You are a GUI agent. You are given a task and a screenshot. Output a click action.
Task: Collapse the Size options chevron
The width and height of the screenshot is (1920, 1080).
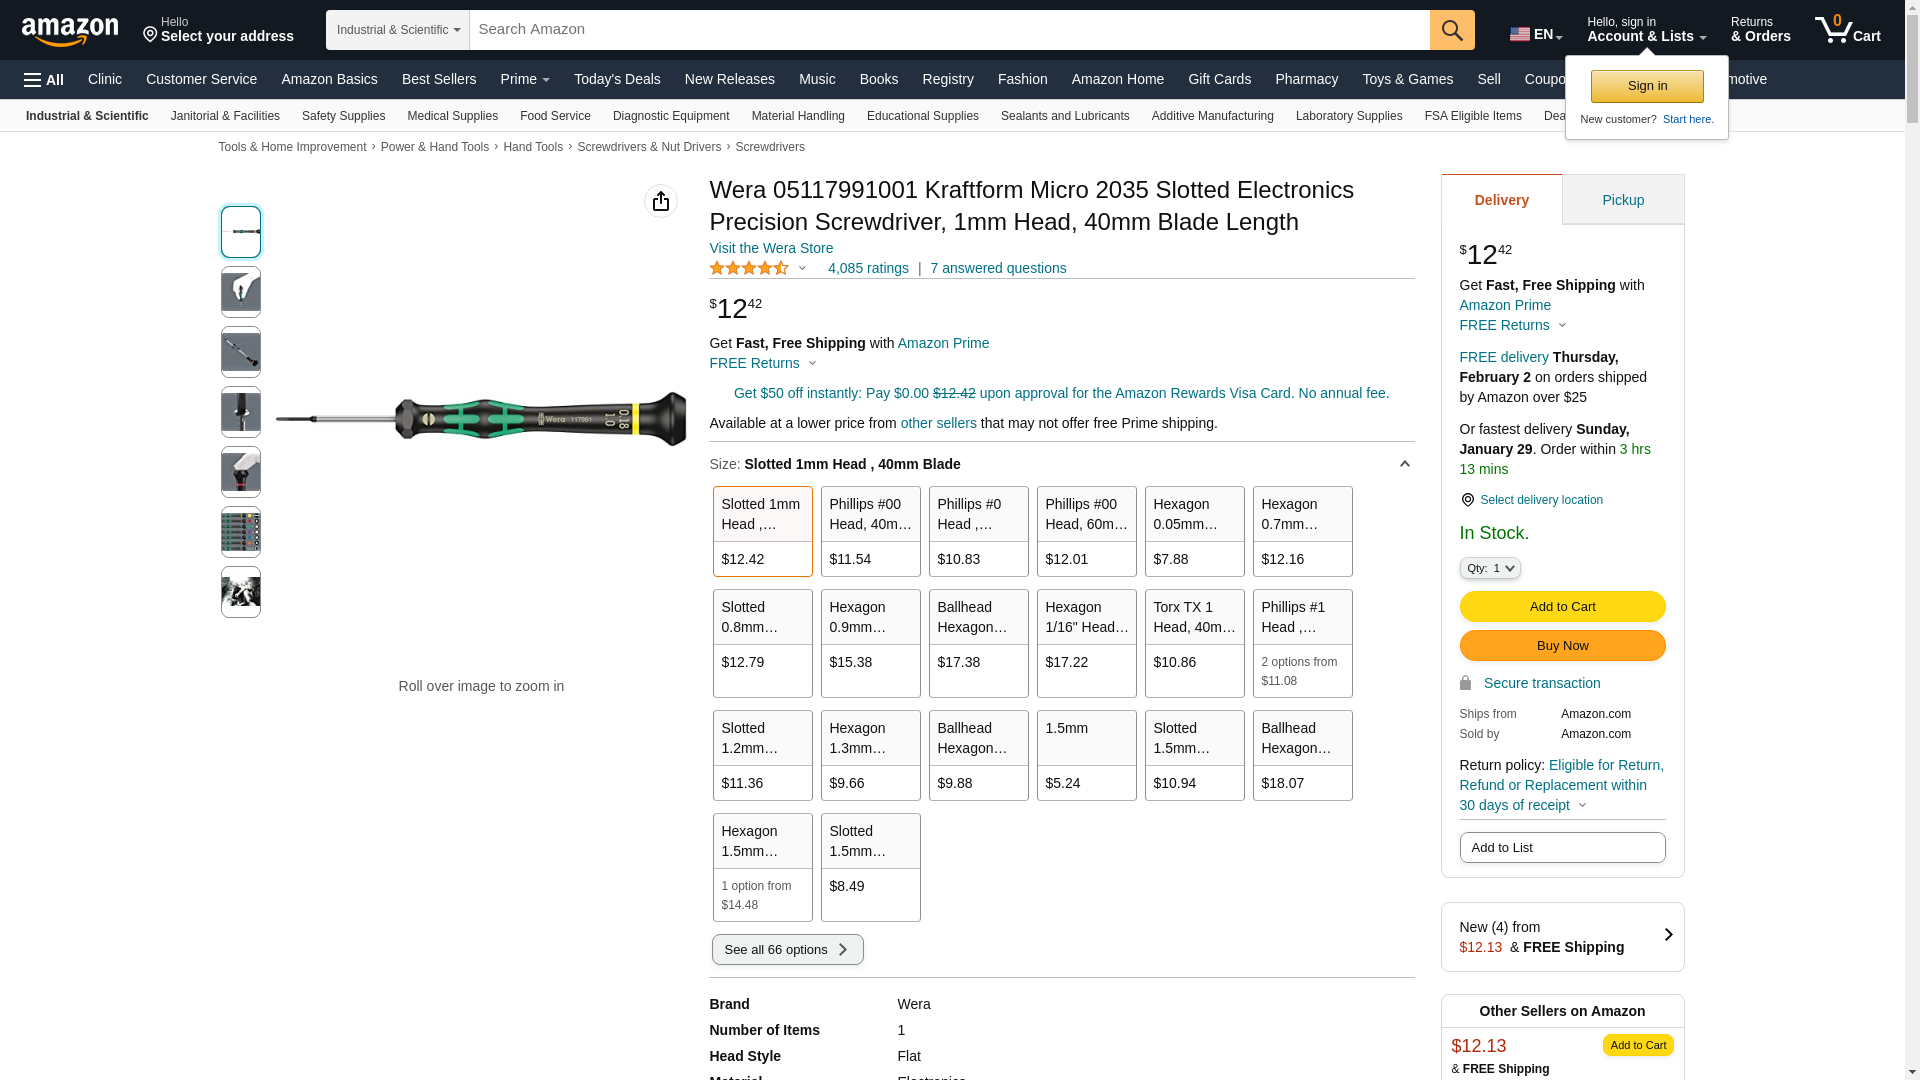pyautogui.click(x=1404, y=464)
